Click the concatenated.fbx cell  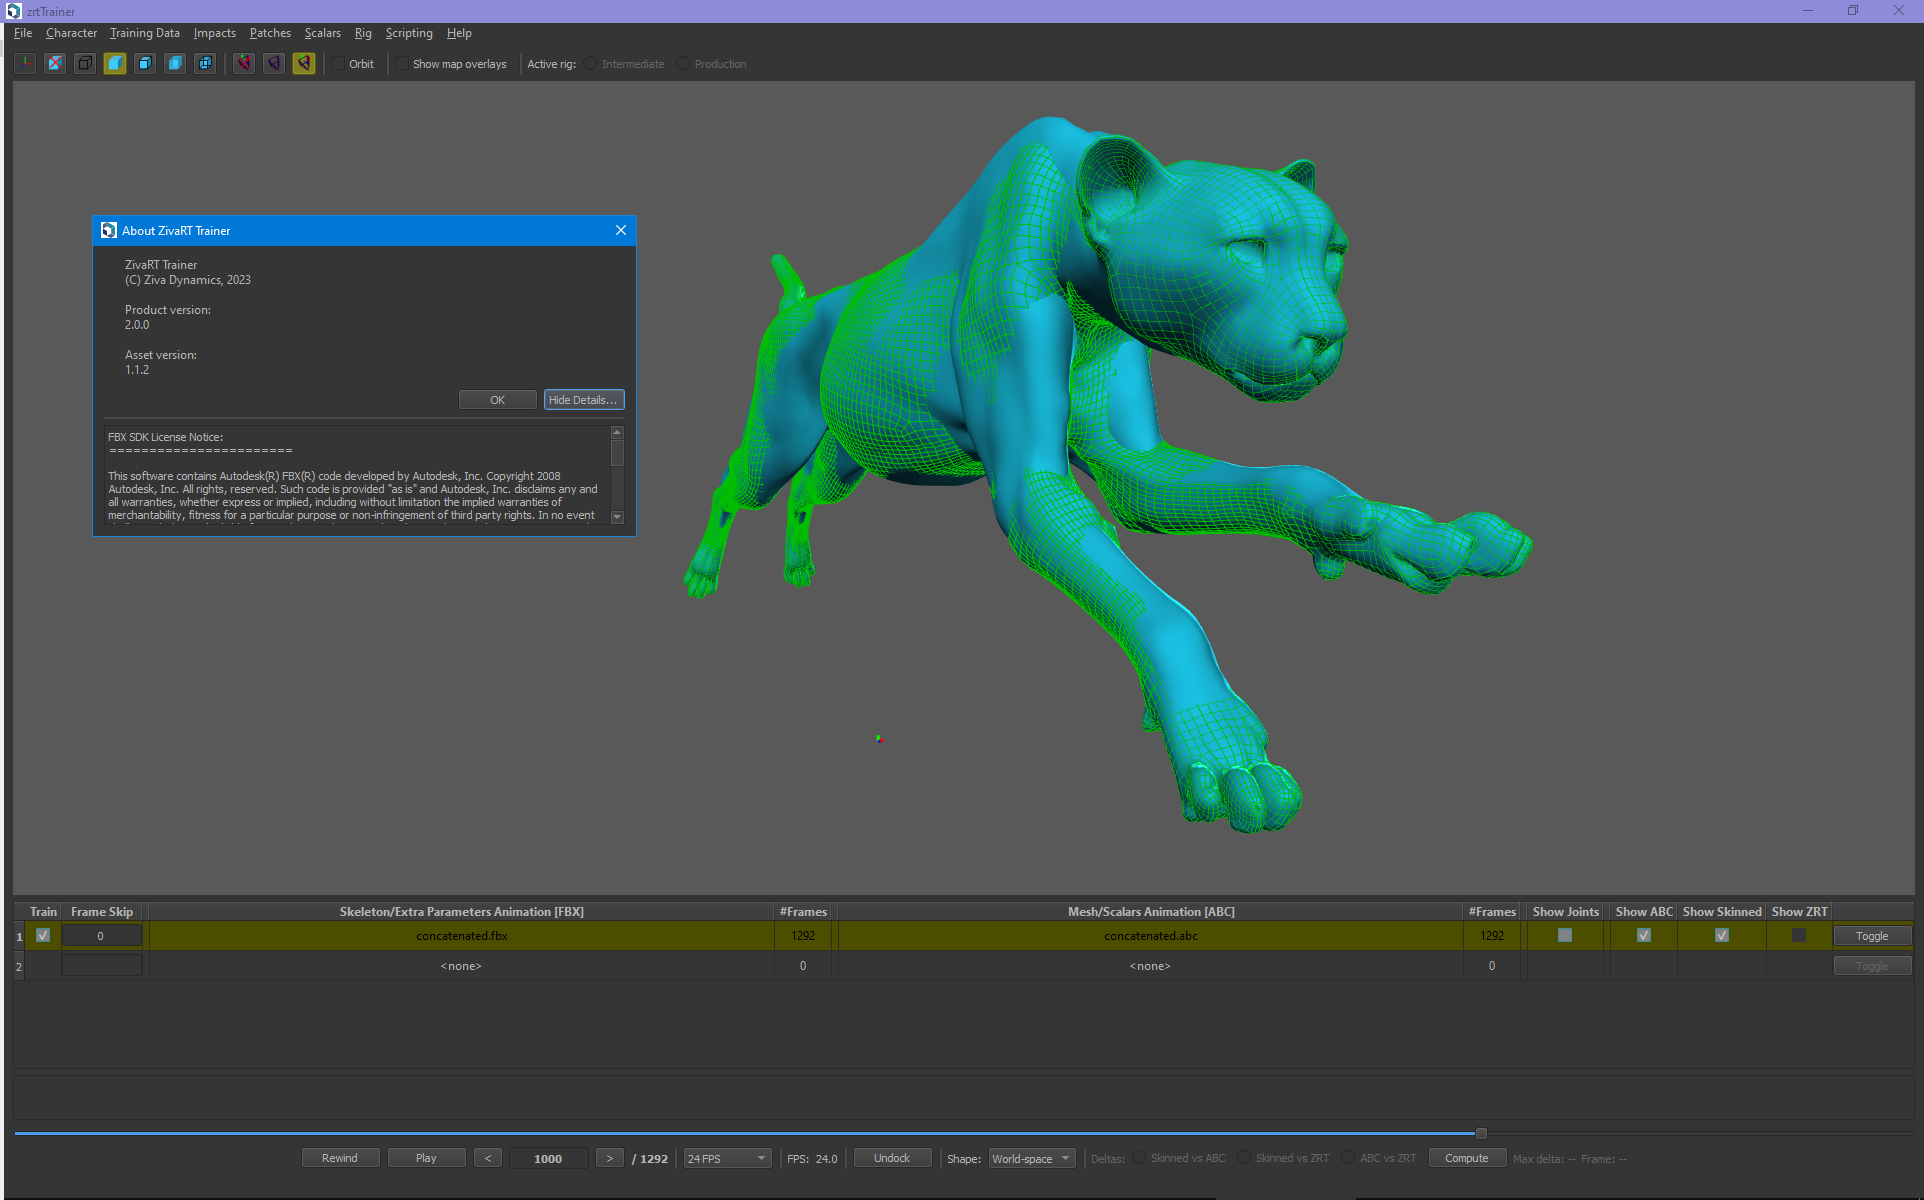(461, 936)
